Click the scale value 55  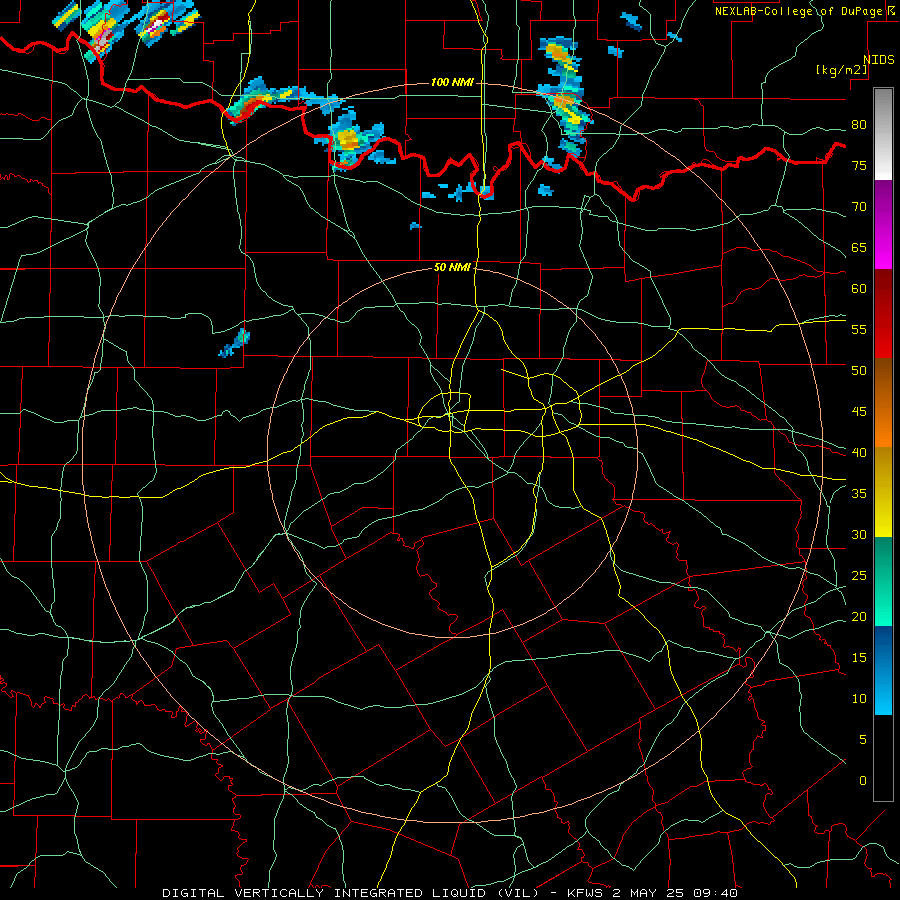pos(859,330)
